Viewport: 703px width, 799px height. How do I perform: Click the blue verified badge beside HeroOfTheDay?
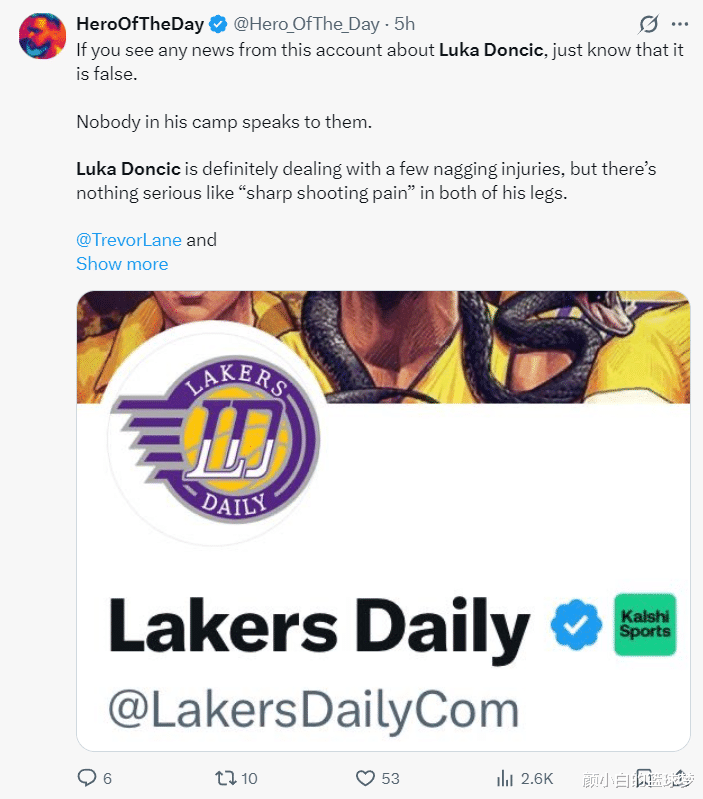(x=217, y=24)
